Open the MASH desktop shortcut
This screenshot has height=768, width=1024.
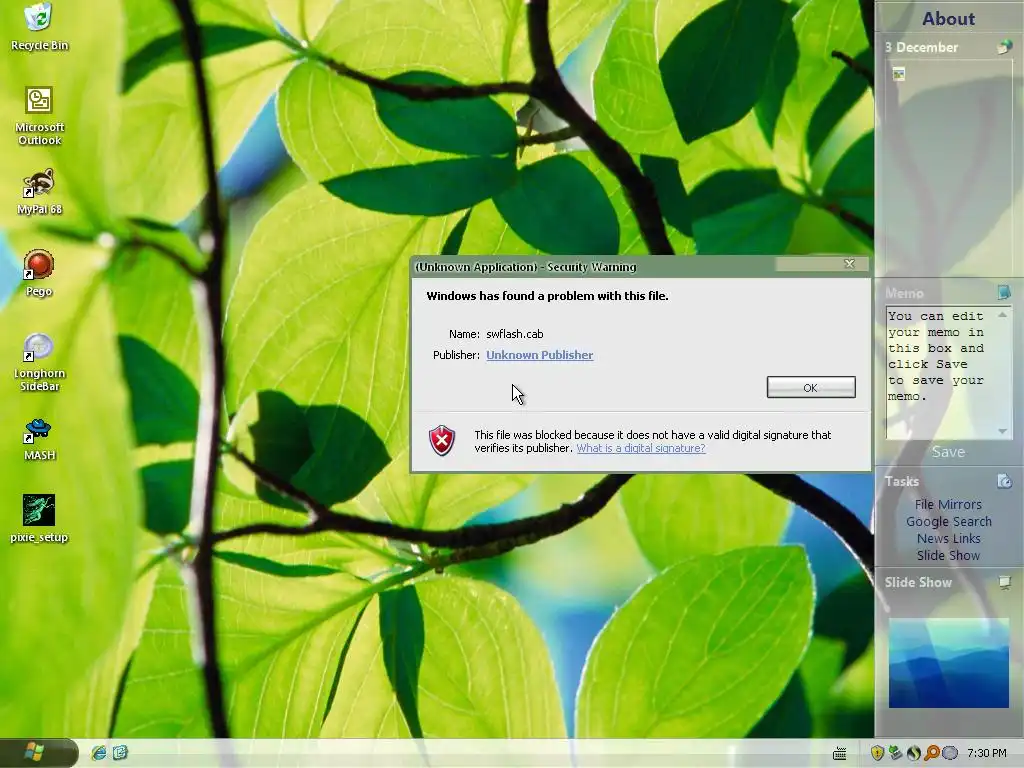pos(39,439)
